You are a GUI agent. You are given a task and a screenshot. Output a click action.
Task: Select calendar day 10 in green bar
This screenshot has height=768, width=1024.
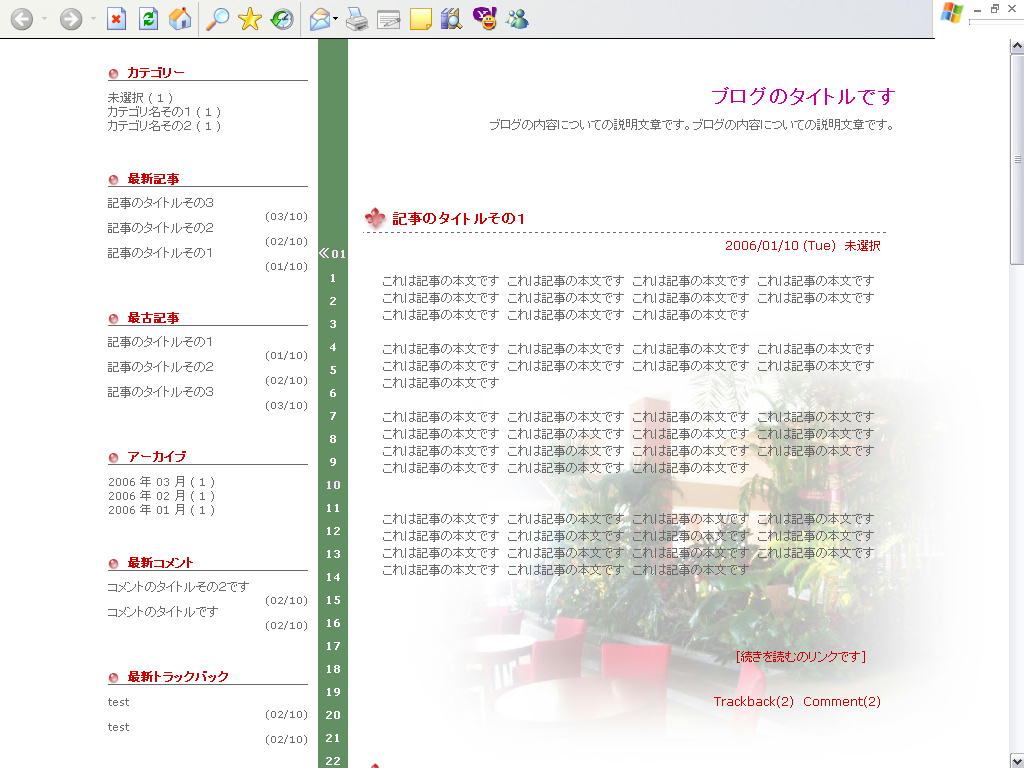333,485
